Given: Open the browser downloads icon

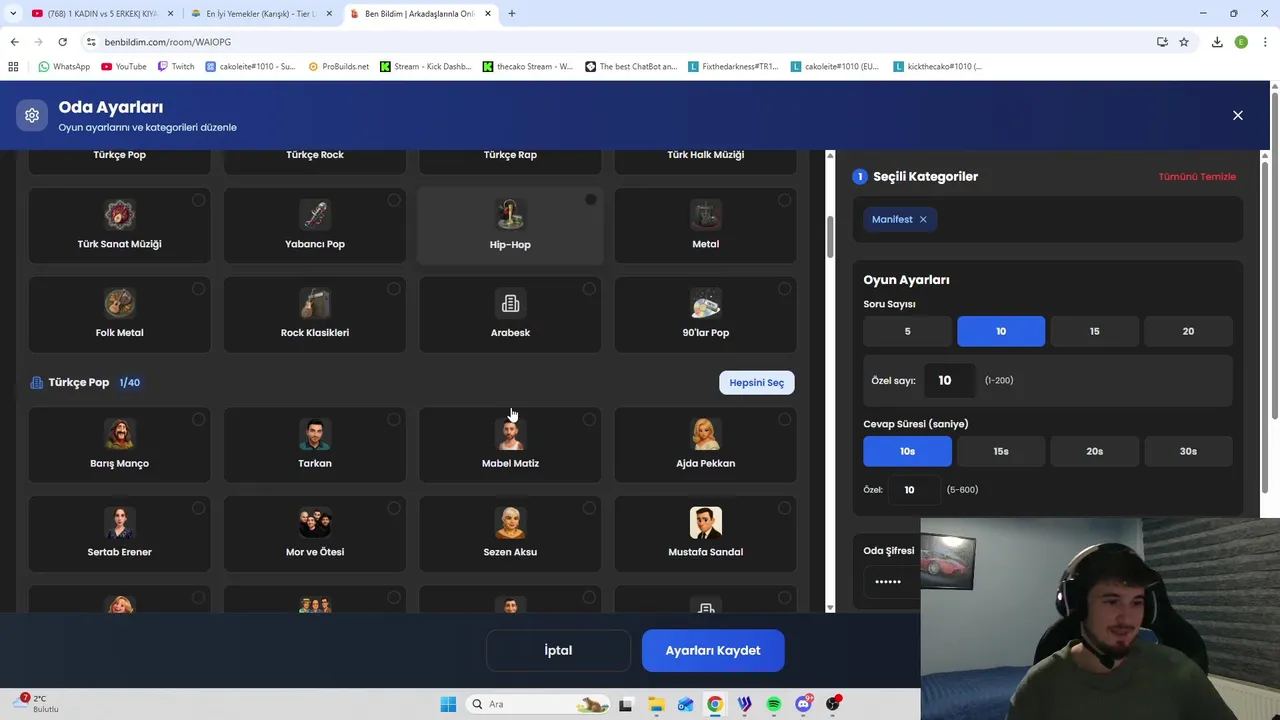Looking at the screenshot, I should [1217, 42].
